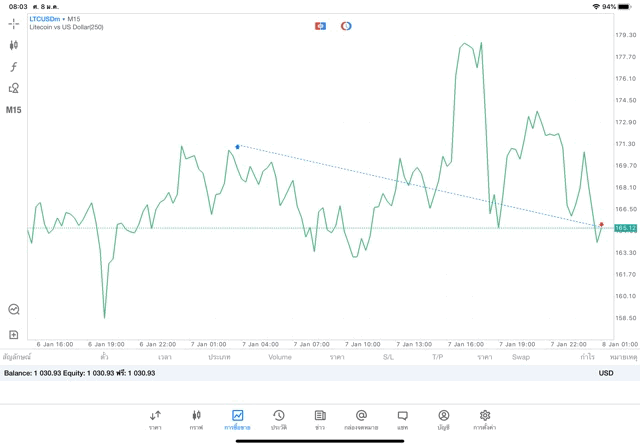Open the บัญชี accounts tab
Viewport: 640px width, 447px height.
point(443,419)
